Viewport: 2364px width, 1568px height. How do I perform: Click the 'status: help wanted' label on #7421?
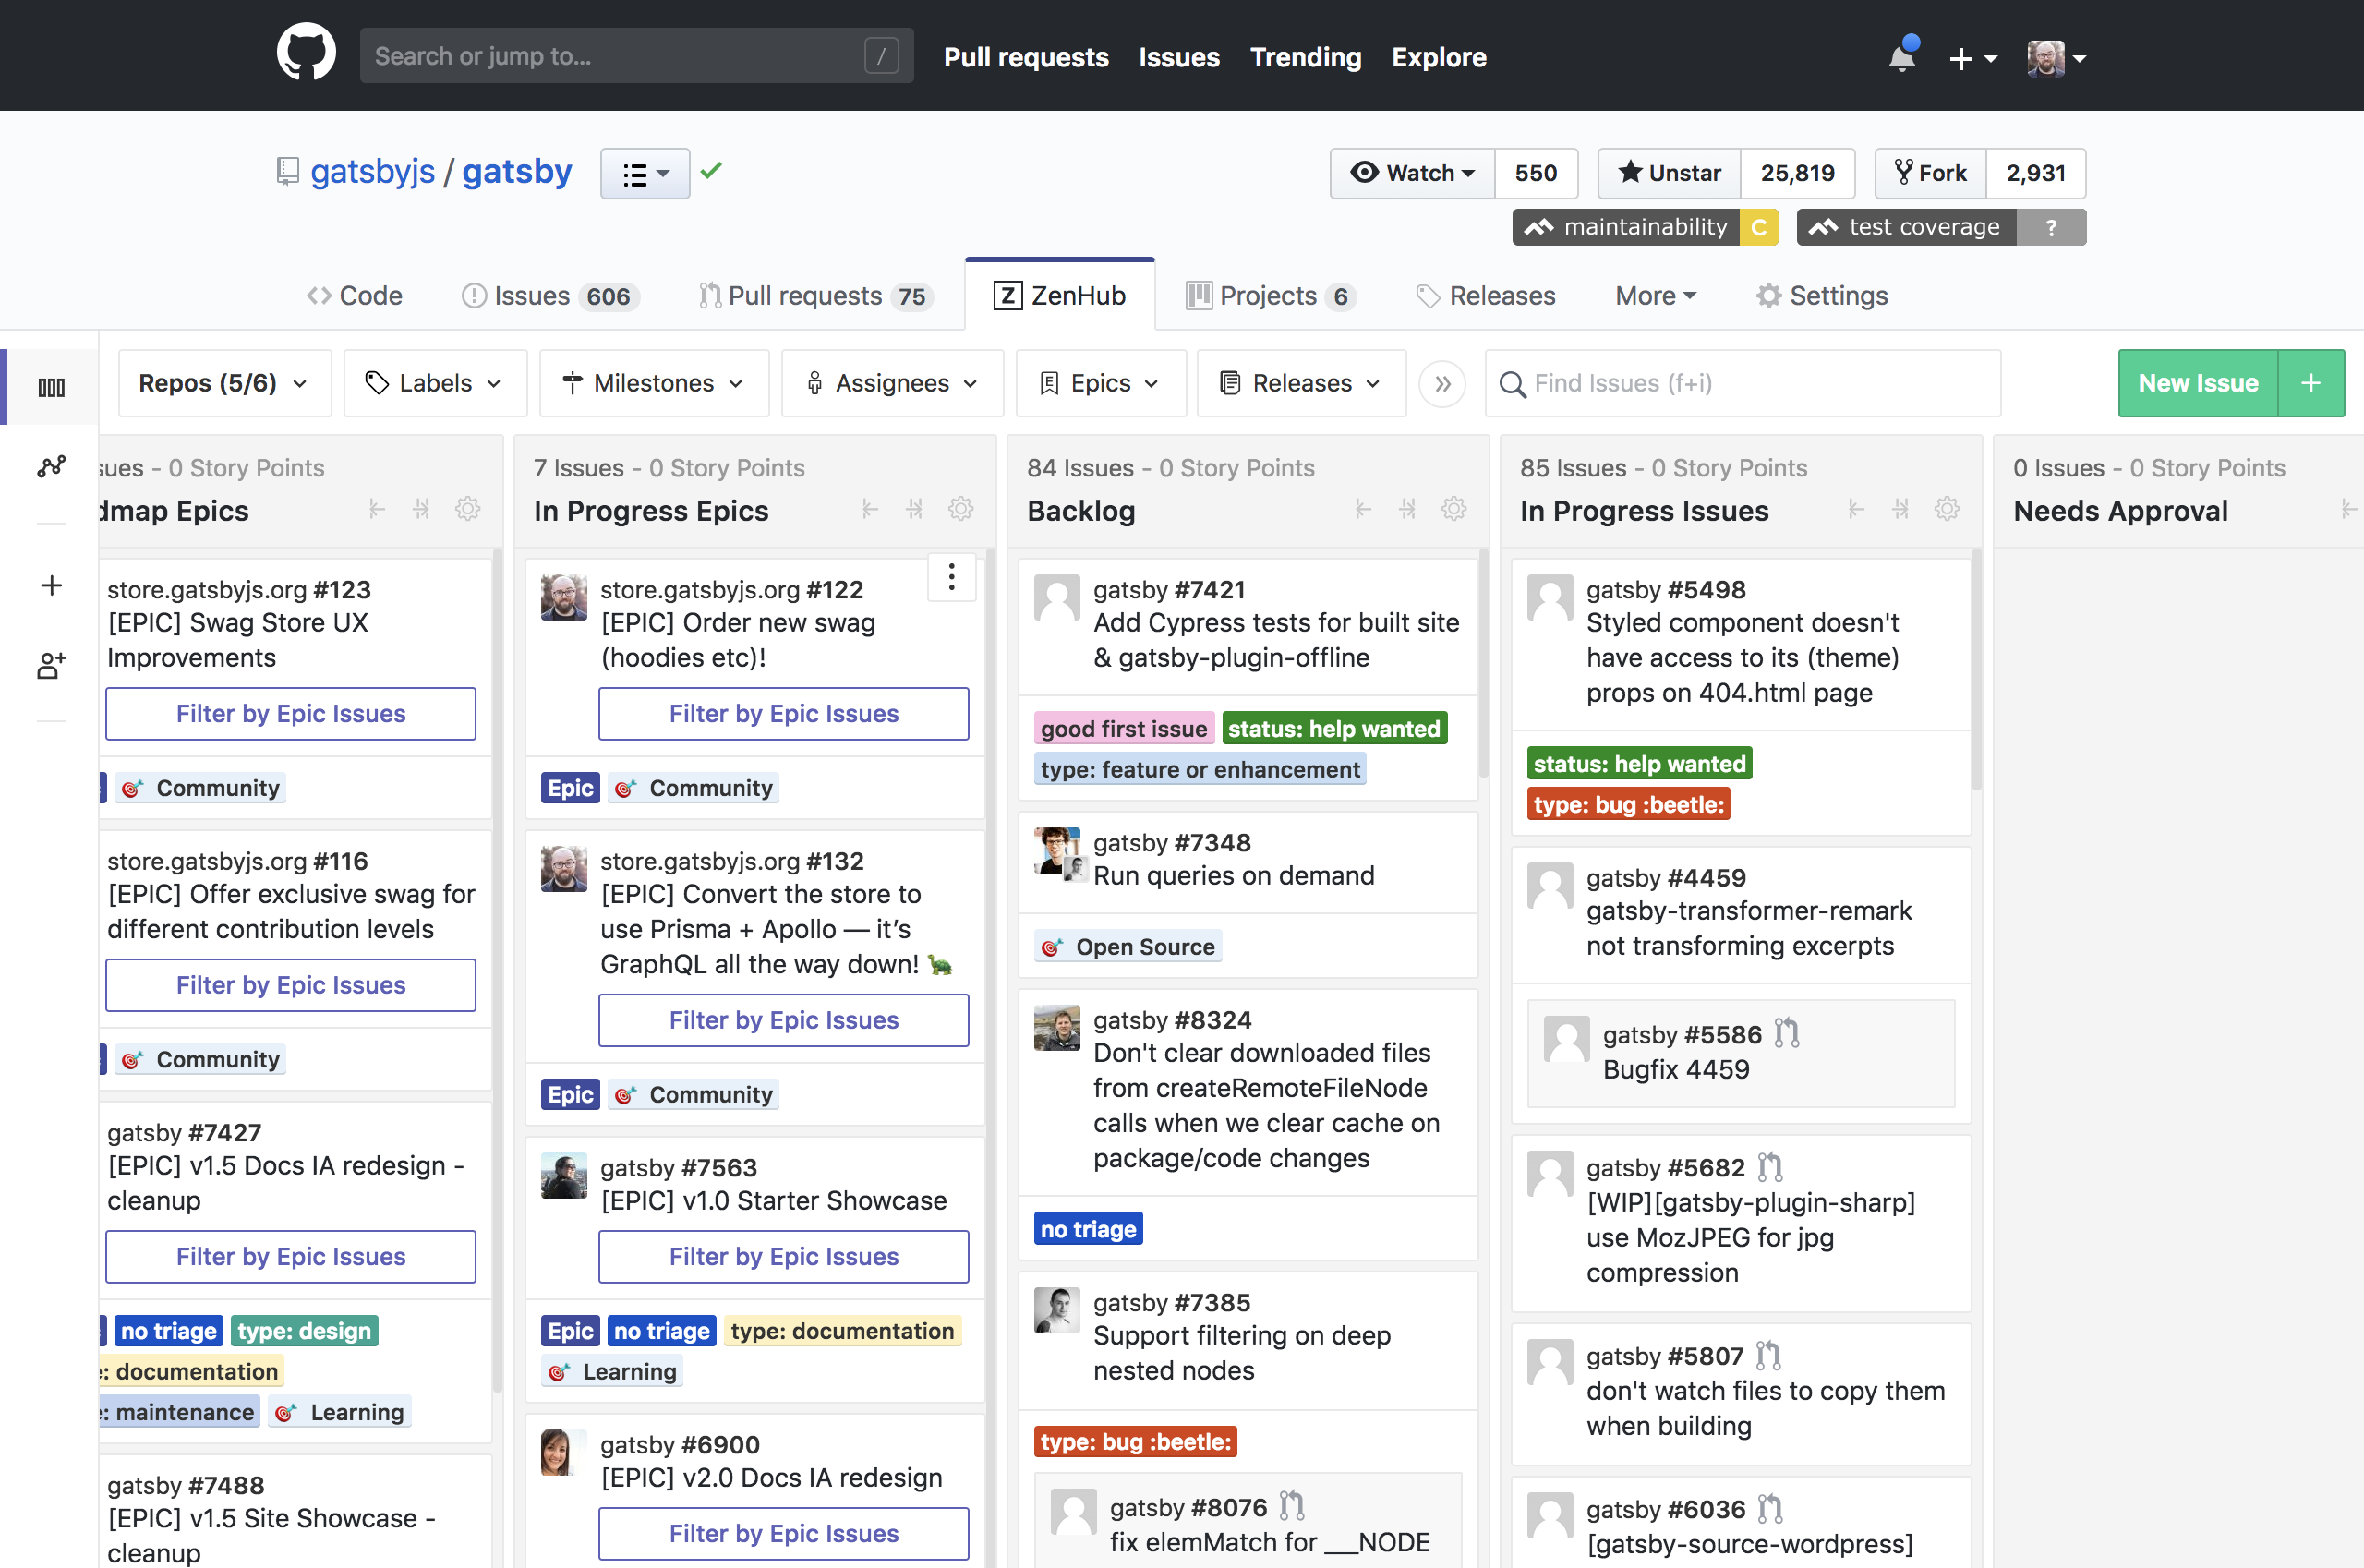(1334, 729)
